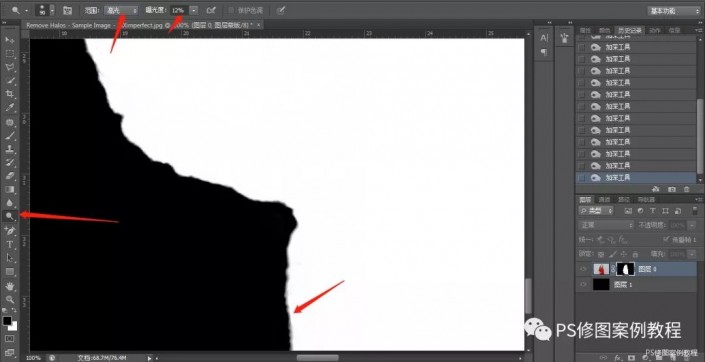The height and width of the screenshot is (362, 705).
Task: Open collapsed Paragraph panel icon
Action: coord(544,52)
